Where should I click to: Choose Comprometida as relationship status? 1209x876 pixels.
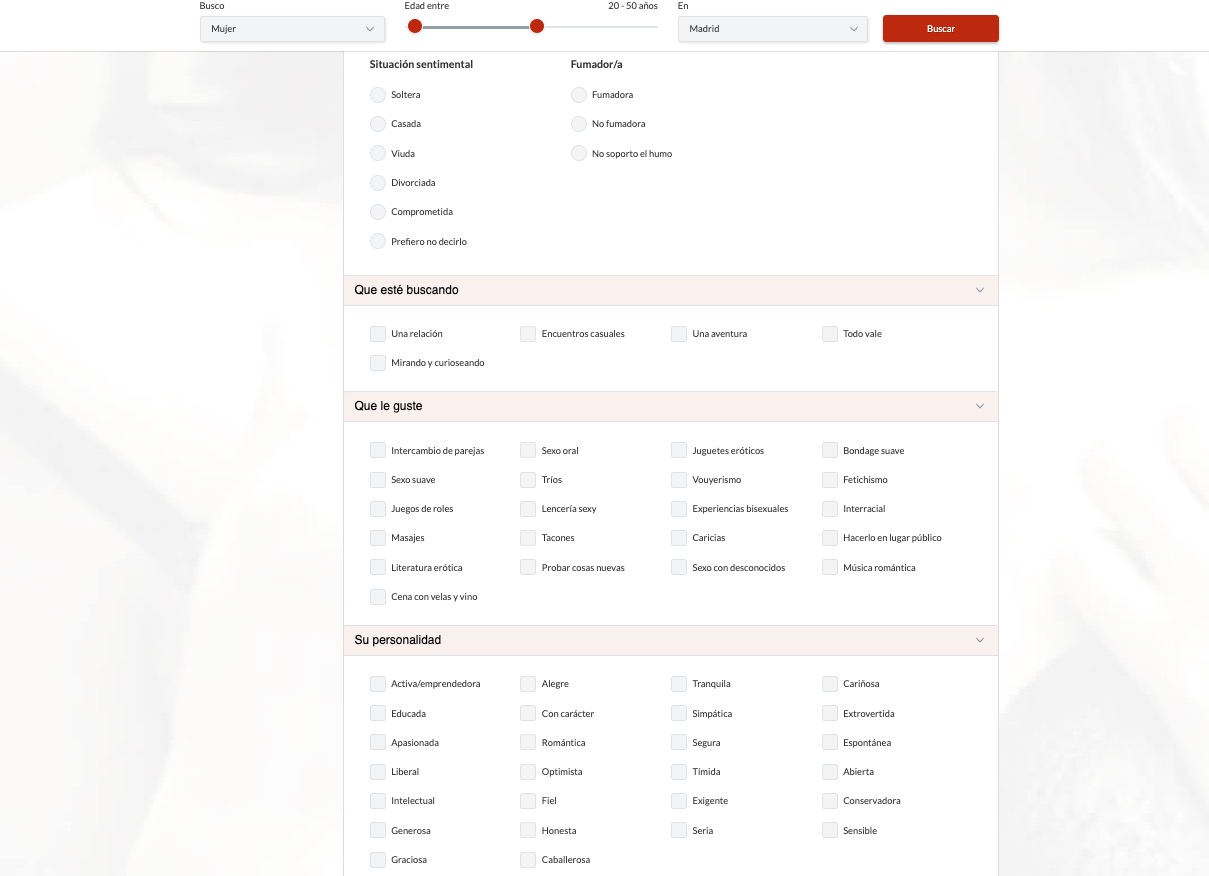(378, 212)
